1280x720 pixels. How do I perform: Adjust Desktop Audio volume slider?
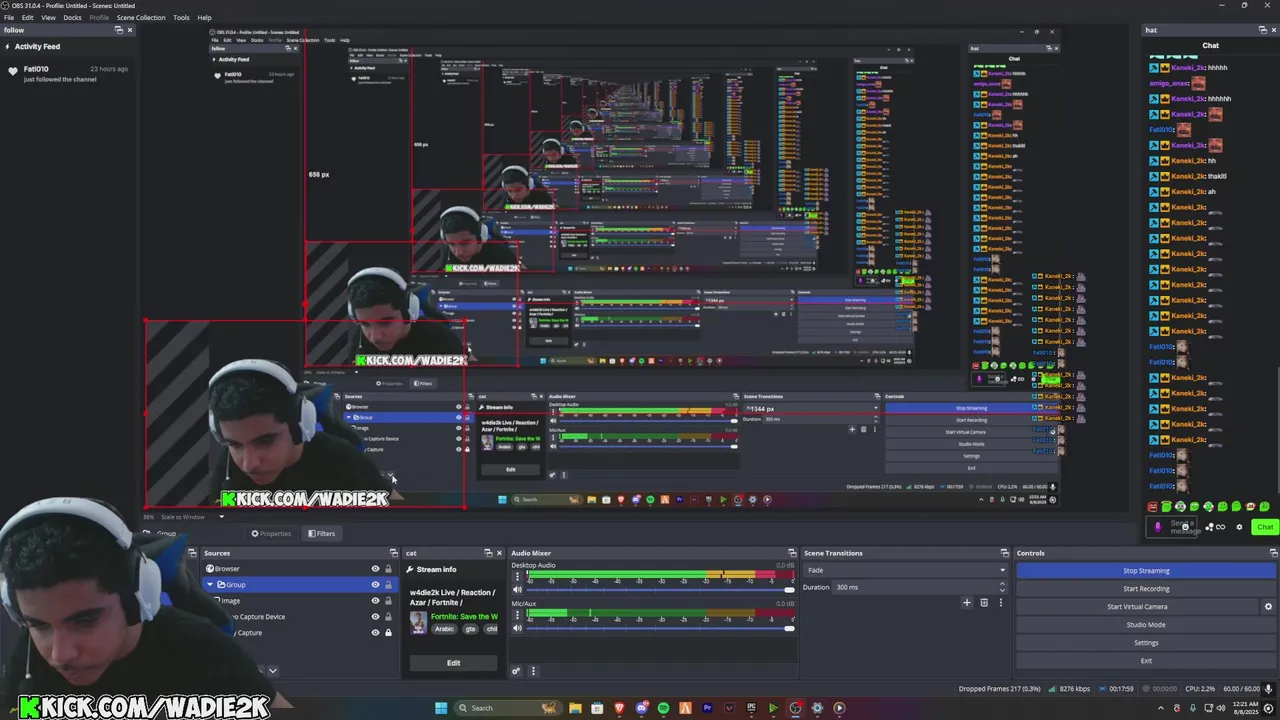point(660,590)
